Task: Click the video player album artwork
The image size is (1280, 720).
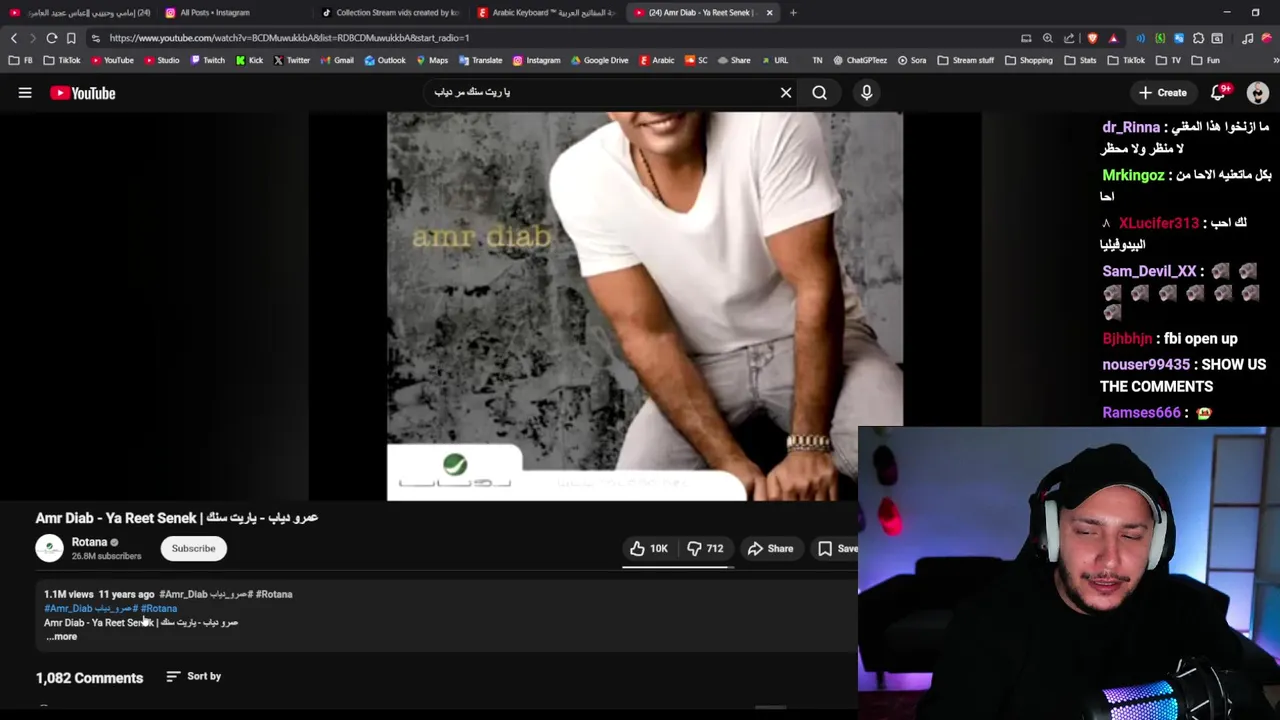Action: (x=644, y=305)
